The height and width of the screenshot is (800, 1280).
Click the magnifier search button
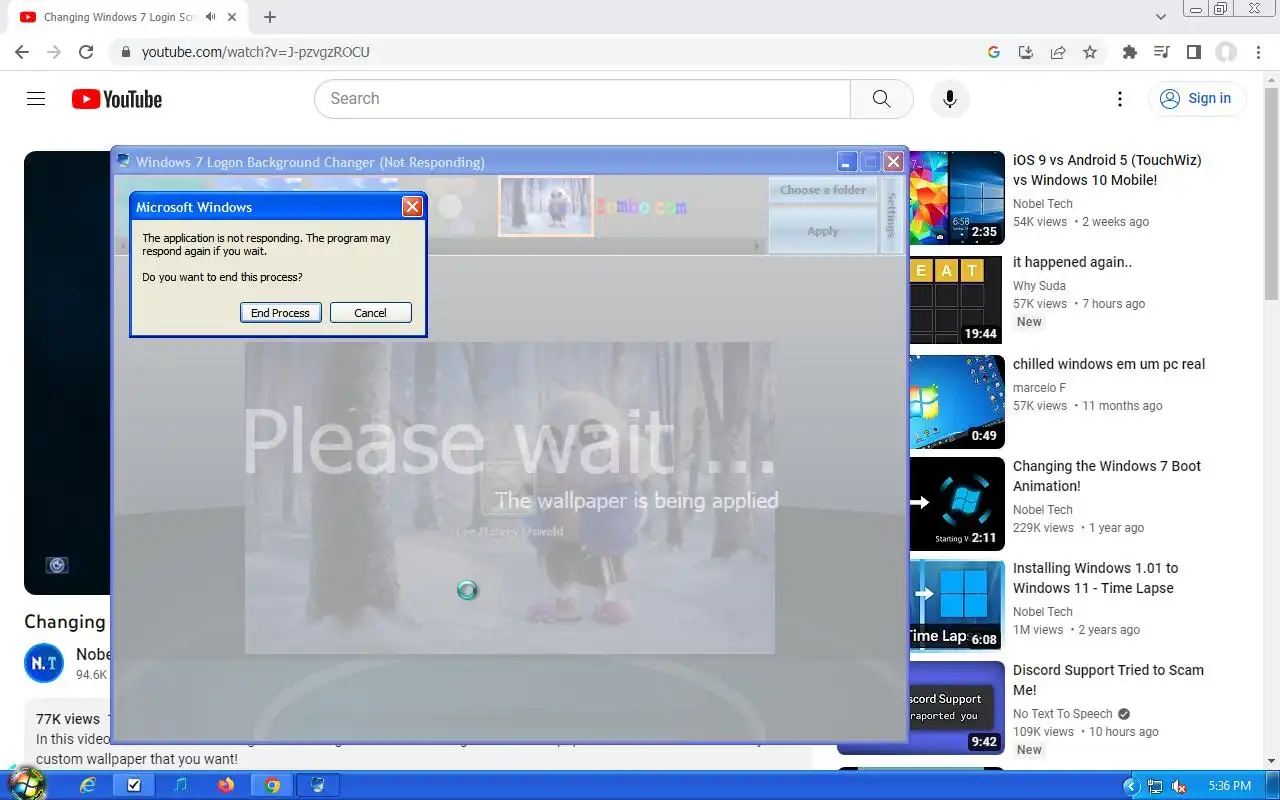881,99
